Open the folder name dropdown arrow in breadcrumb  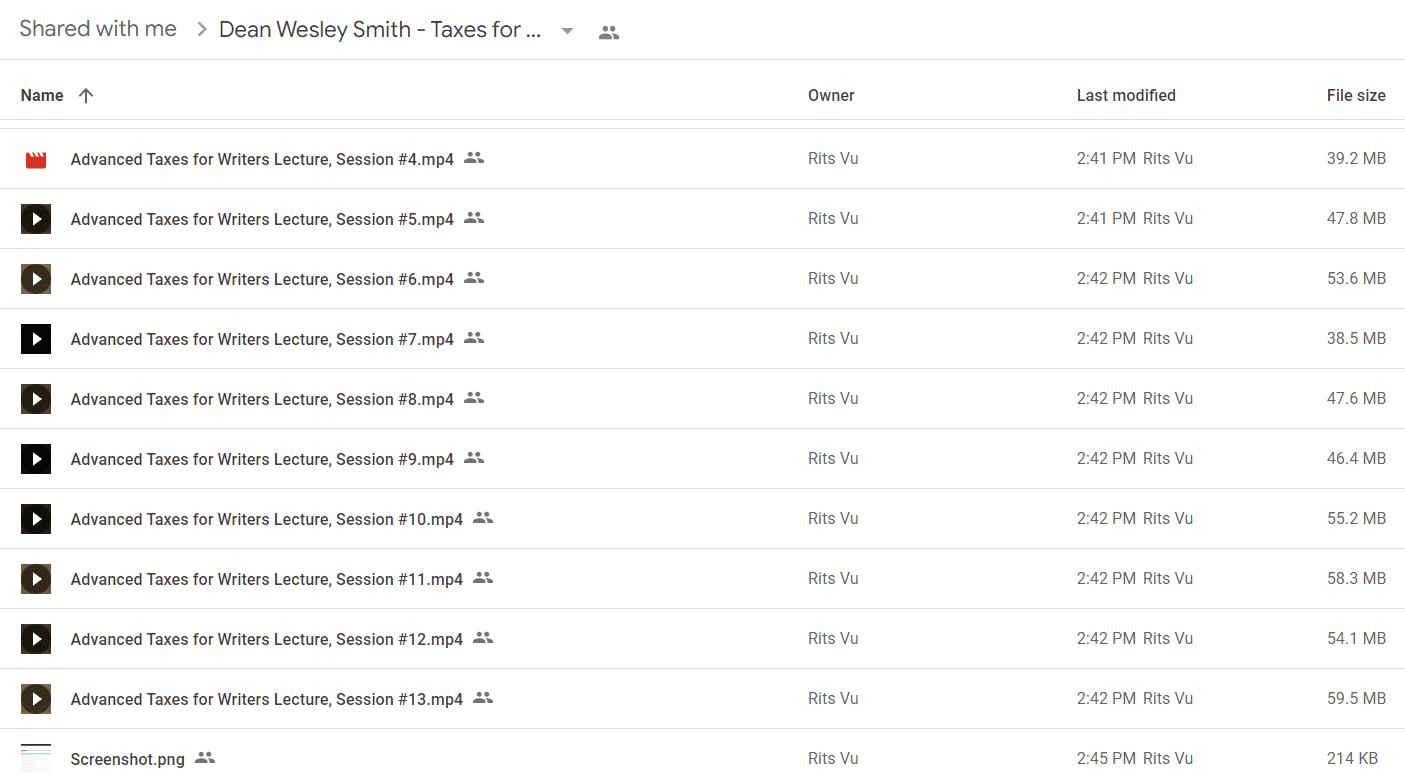pyautogui.click(x=567, y=31)
